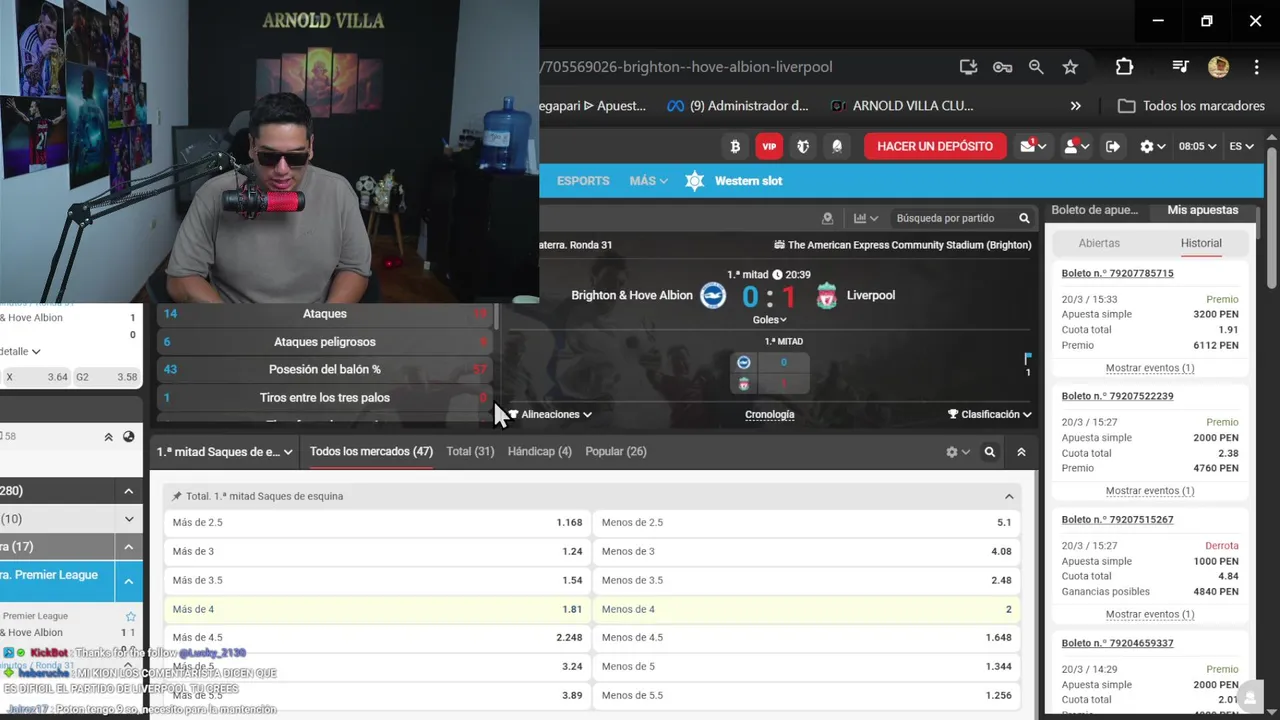Bet on Más de 4.5 at 2.248
1280x720 pixels.
[377, 638]
